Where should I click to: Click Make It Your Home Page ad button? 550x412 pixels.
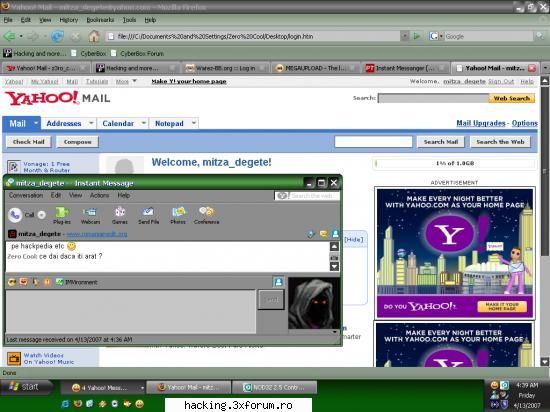pos(502,307)
